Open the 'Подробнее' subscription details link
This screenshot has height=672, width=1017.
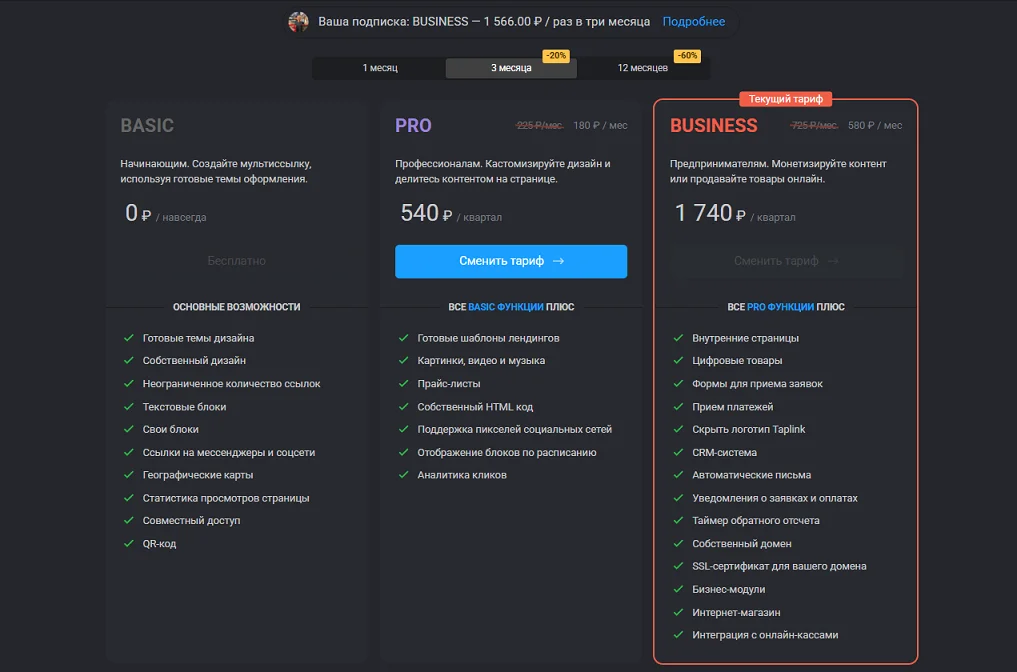coord(694,21)
